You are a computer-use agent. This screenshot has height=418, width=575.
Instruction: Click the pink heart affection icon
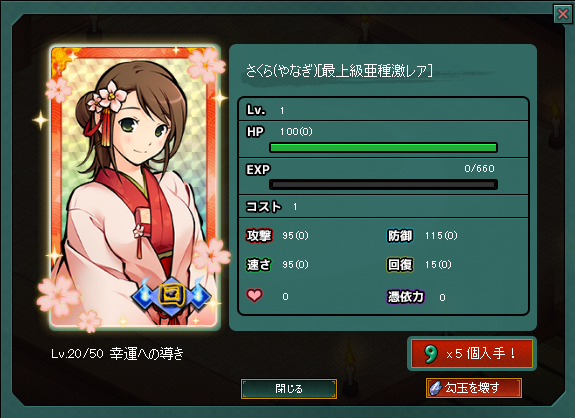pyautogui.click(x=254, y=295)
